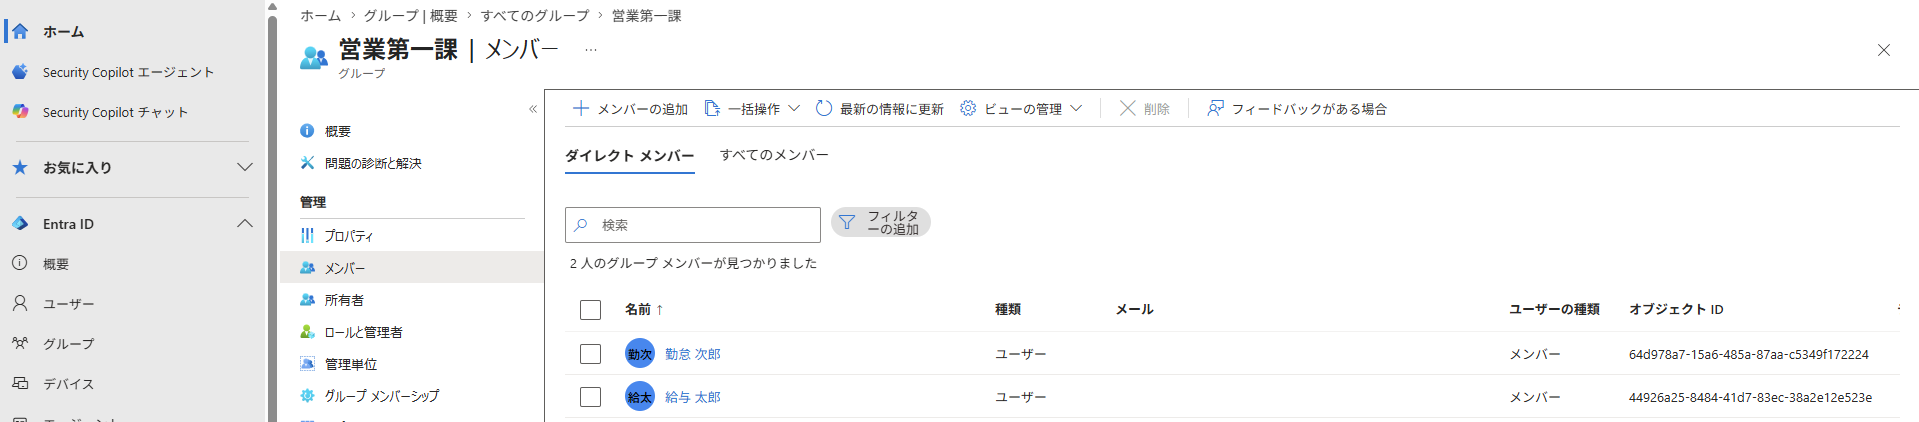1919x422 pixels.
Task: Tick the select-all checkbox in header row
Action: (x=590, y=310)
